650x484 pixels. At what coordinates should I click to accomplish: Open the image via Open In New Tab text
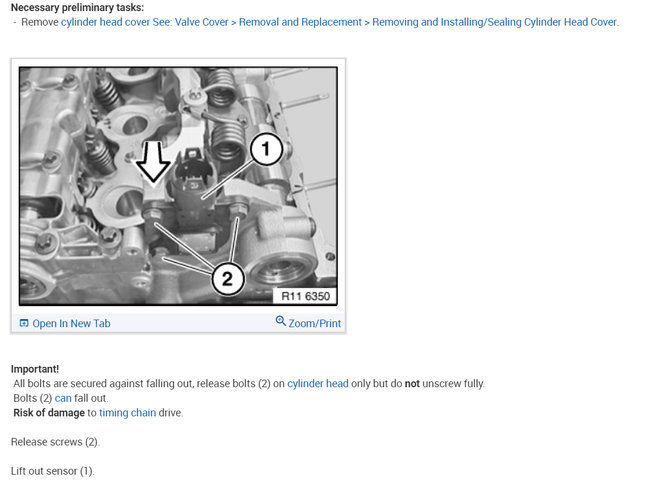71,323
